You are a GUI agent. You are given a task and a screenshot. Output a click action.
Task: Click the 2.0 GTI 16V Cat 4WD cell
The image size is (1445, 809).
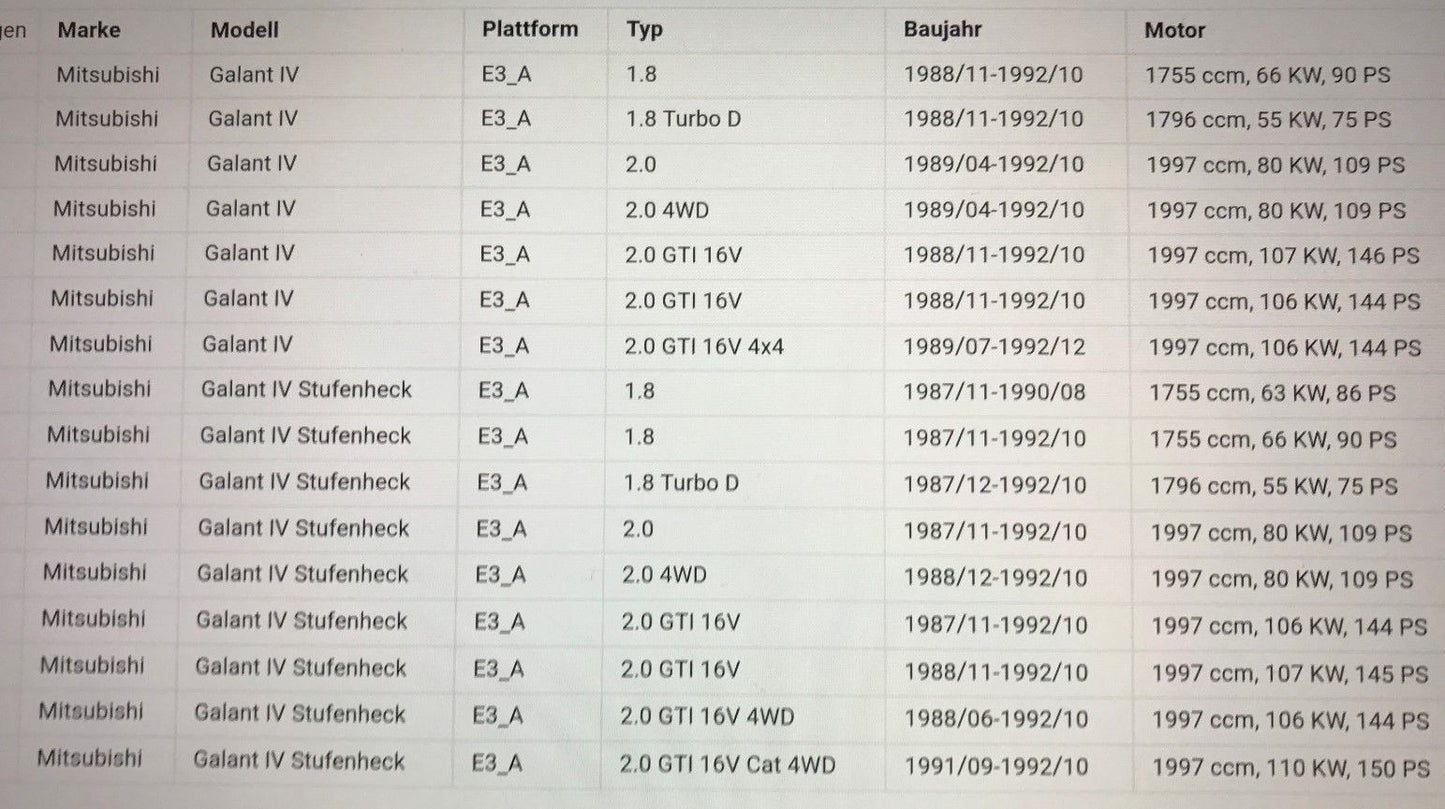[727, 766]
